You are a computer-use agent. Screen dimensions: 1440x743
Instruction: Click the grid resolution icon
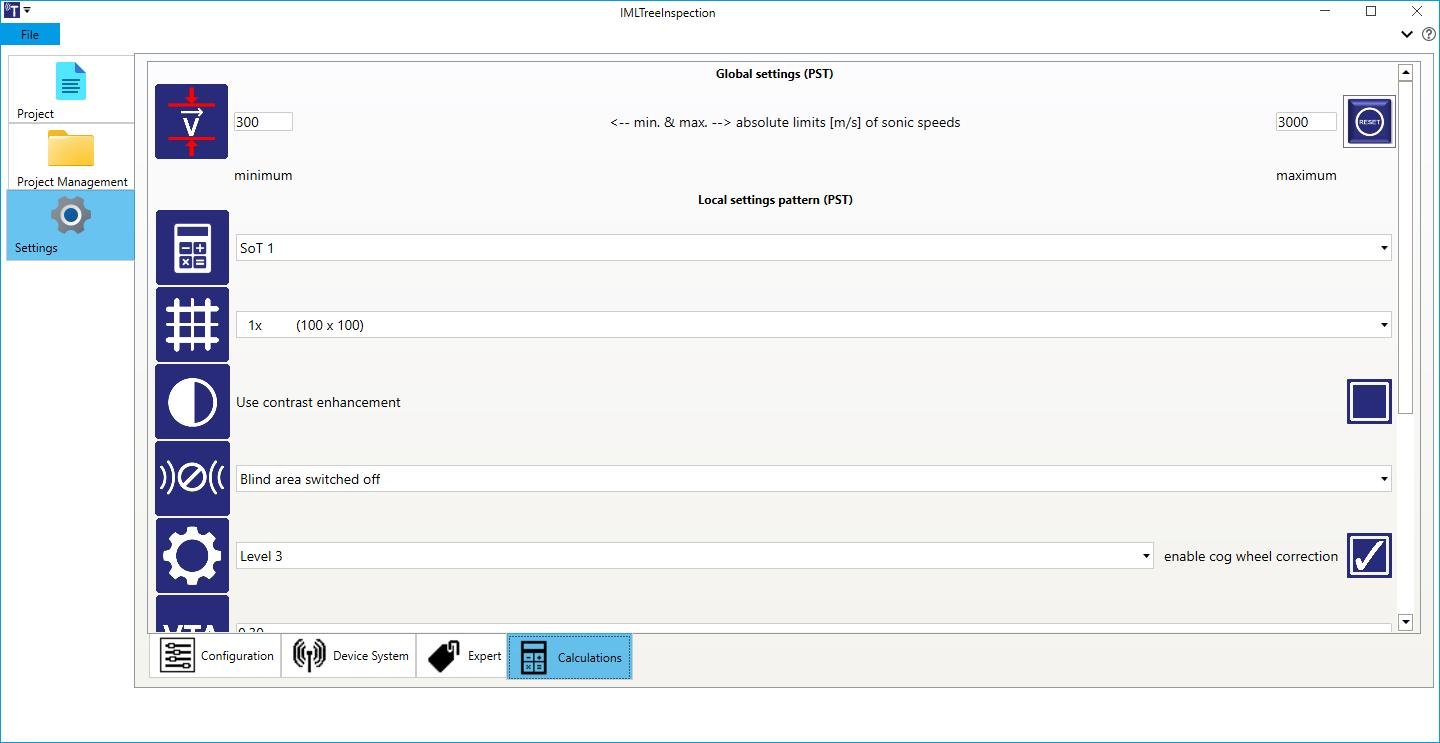tap(192, 324)
